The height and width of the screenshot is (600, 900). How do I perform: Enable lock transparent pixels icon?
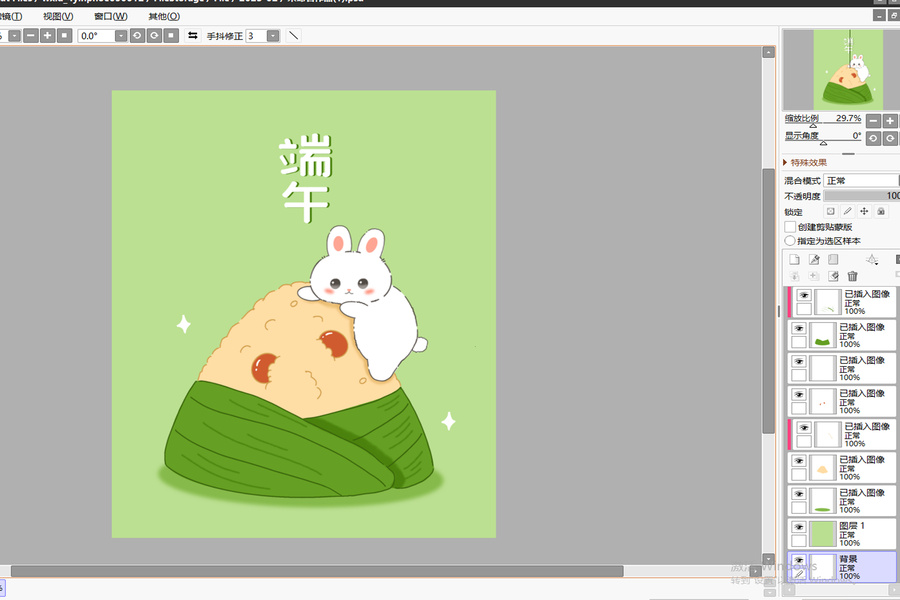[x=831, y=211]
